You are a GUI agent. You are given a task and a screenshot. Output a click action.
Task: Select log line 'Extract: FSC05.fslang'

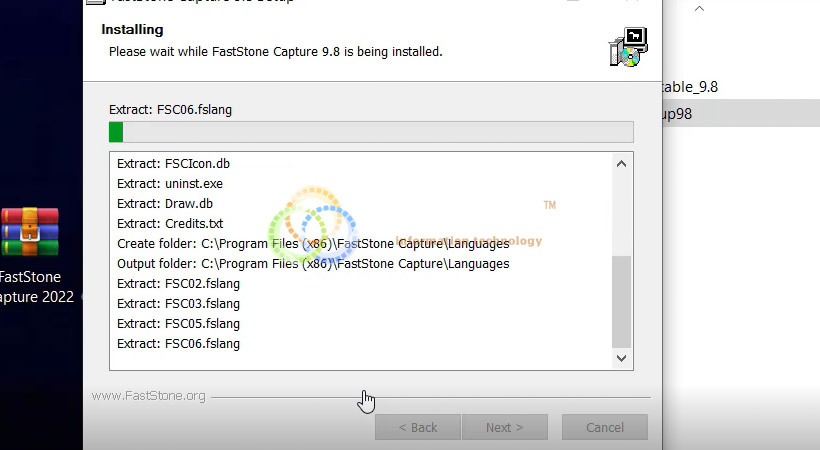click(178, 323)
